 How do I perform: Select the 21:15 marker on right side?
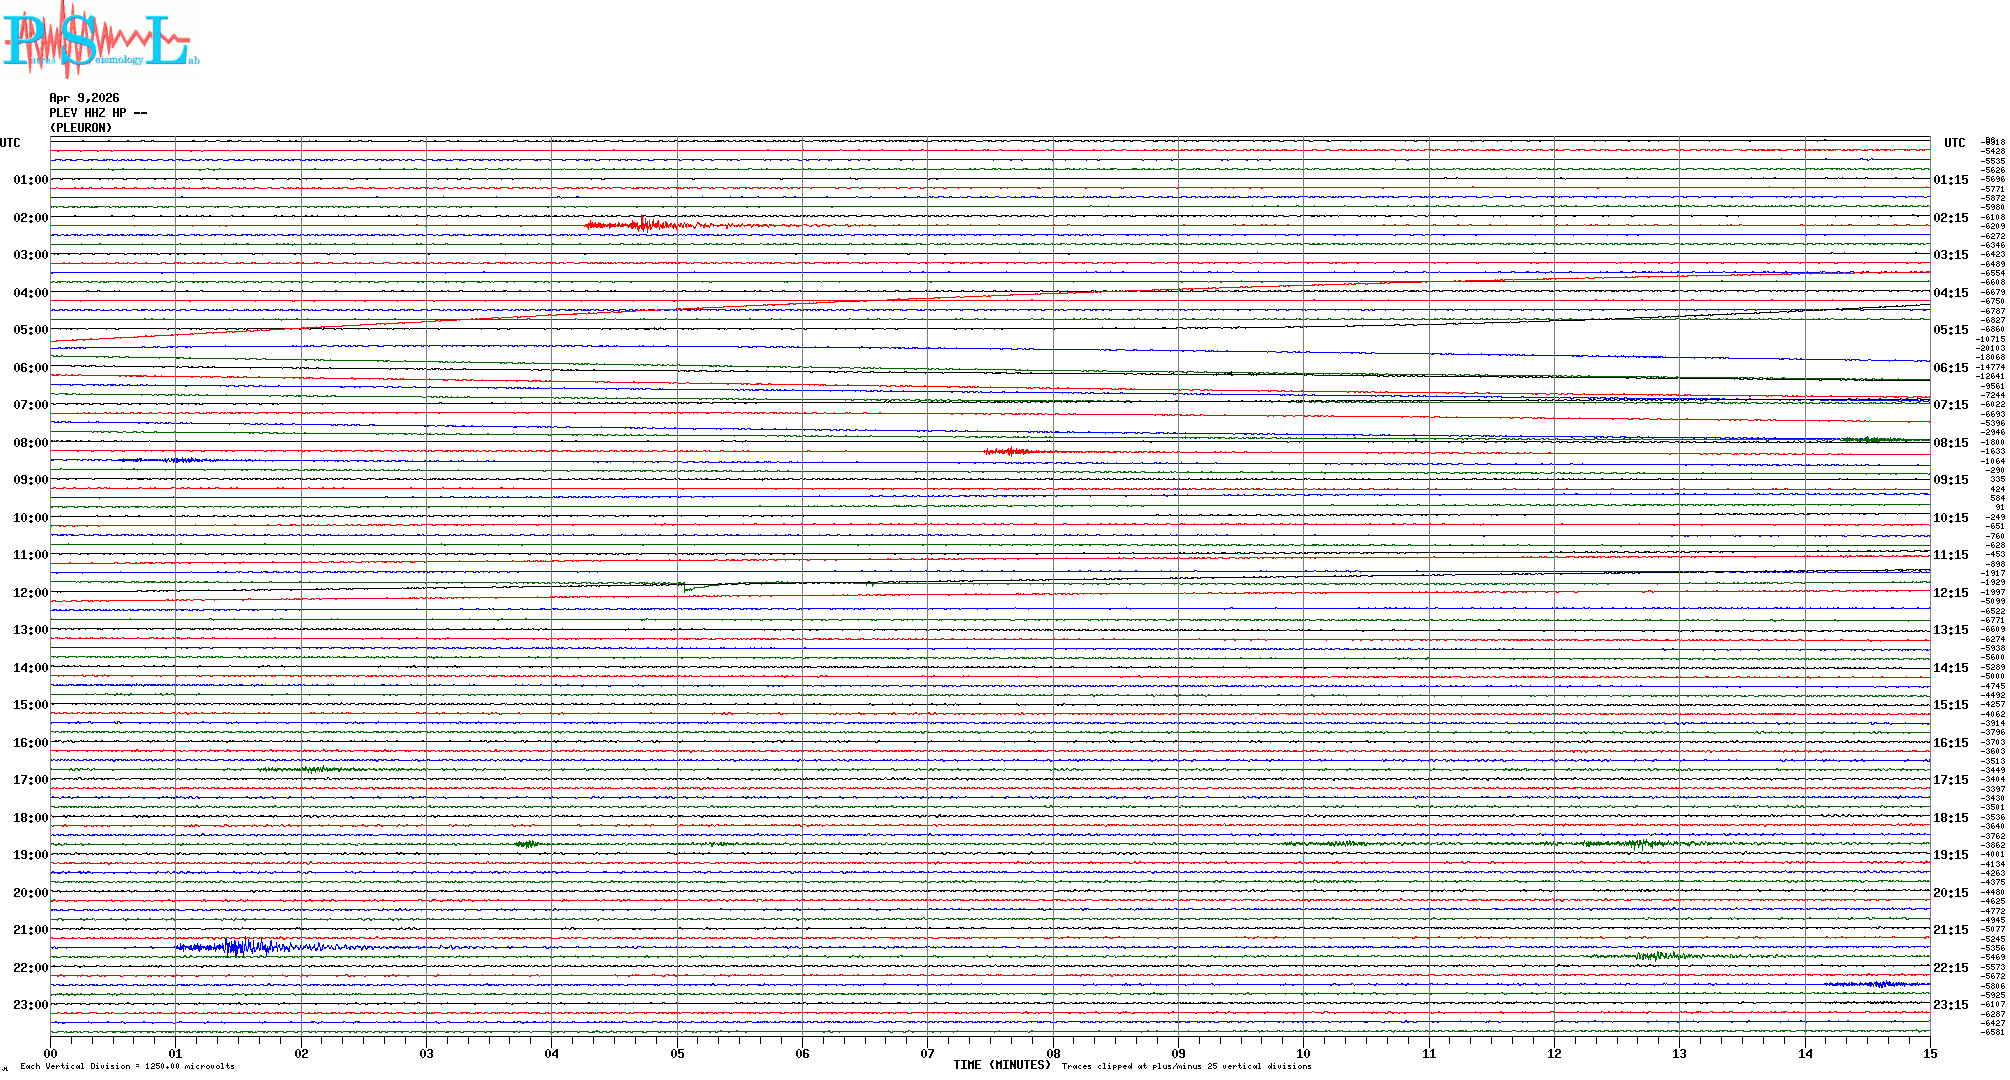tap(1950, 930)
